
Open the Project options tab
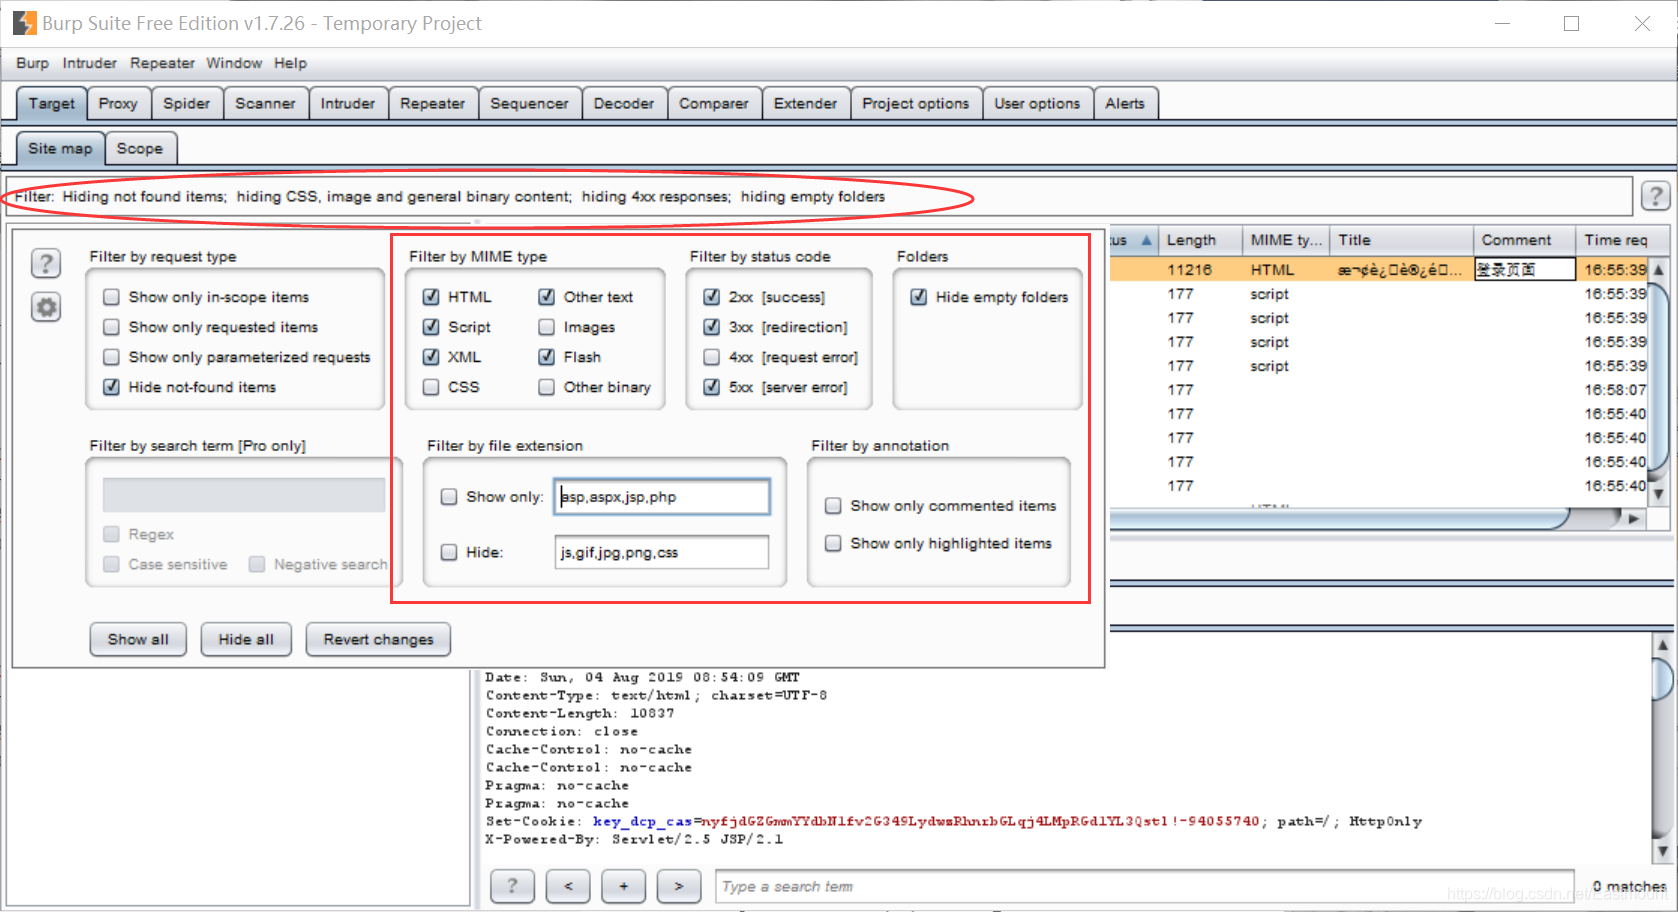(916, 103)
